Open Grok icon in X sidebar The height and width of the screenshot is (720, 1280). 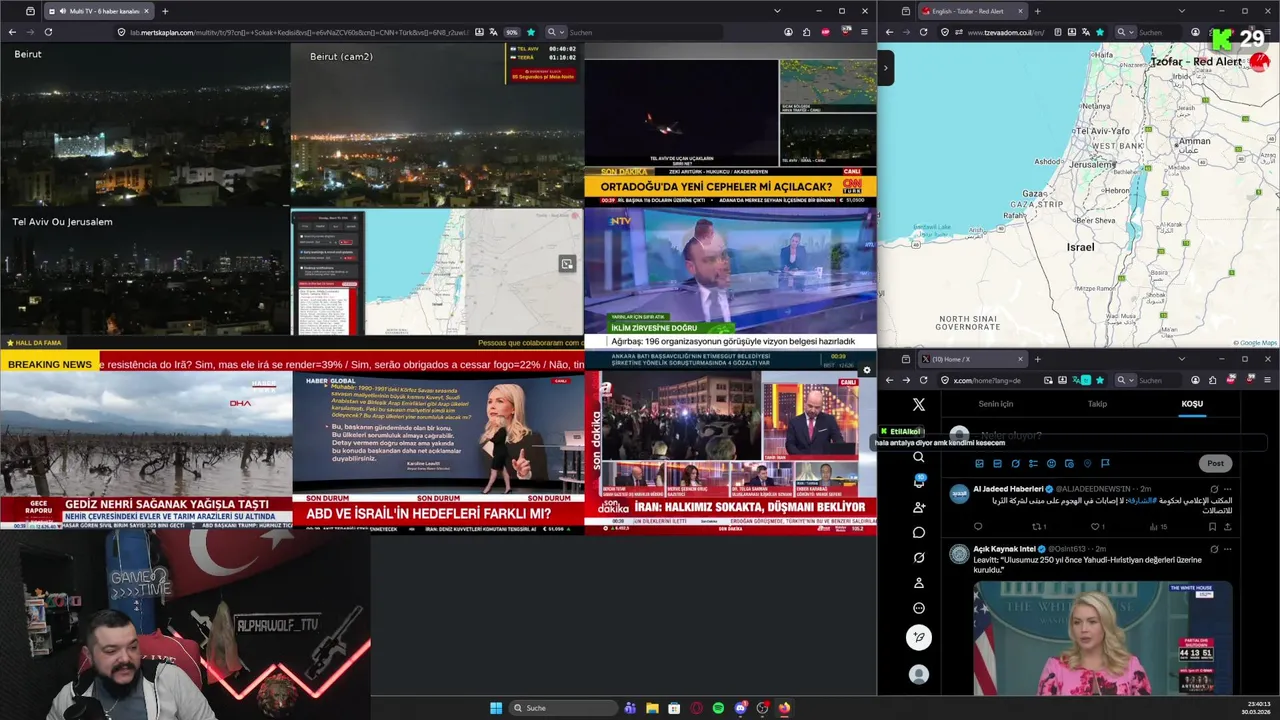918,557
